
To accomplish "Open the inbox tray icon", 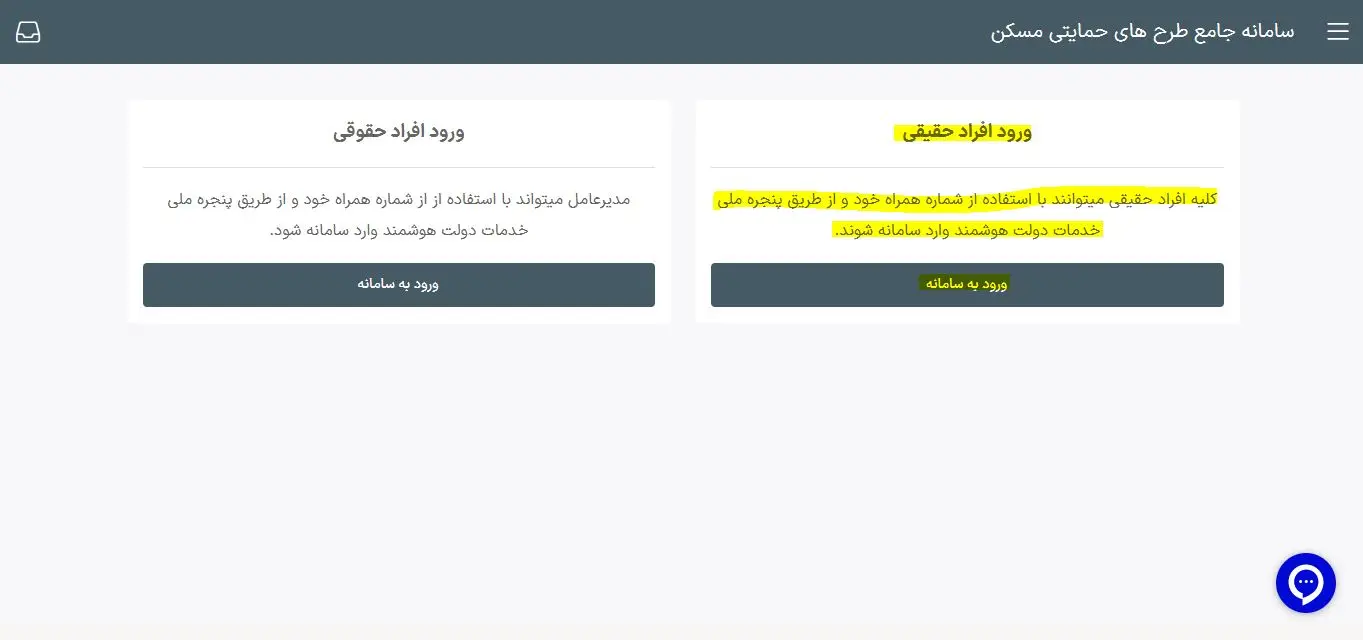I will [x=28, y=32].
